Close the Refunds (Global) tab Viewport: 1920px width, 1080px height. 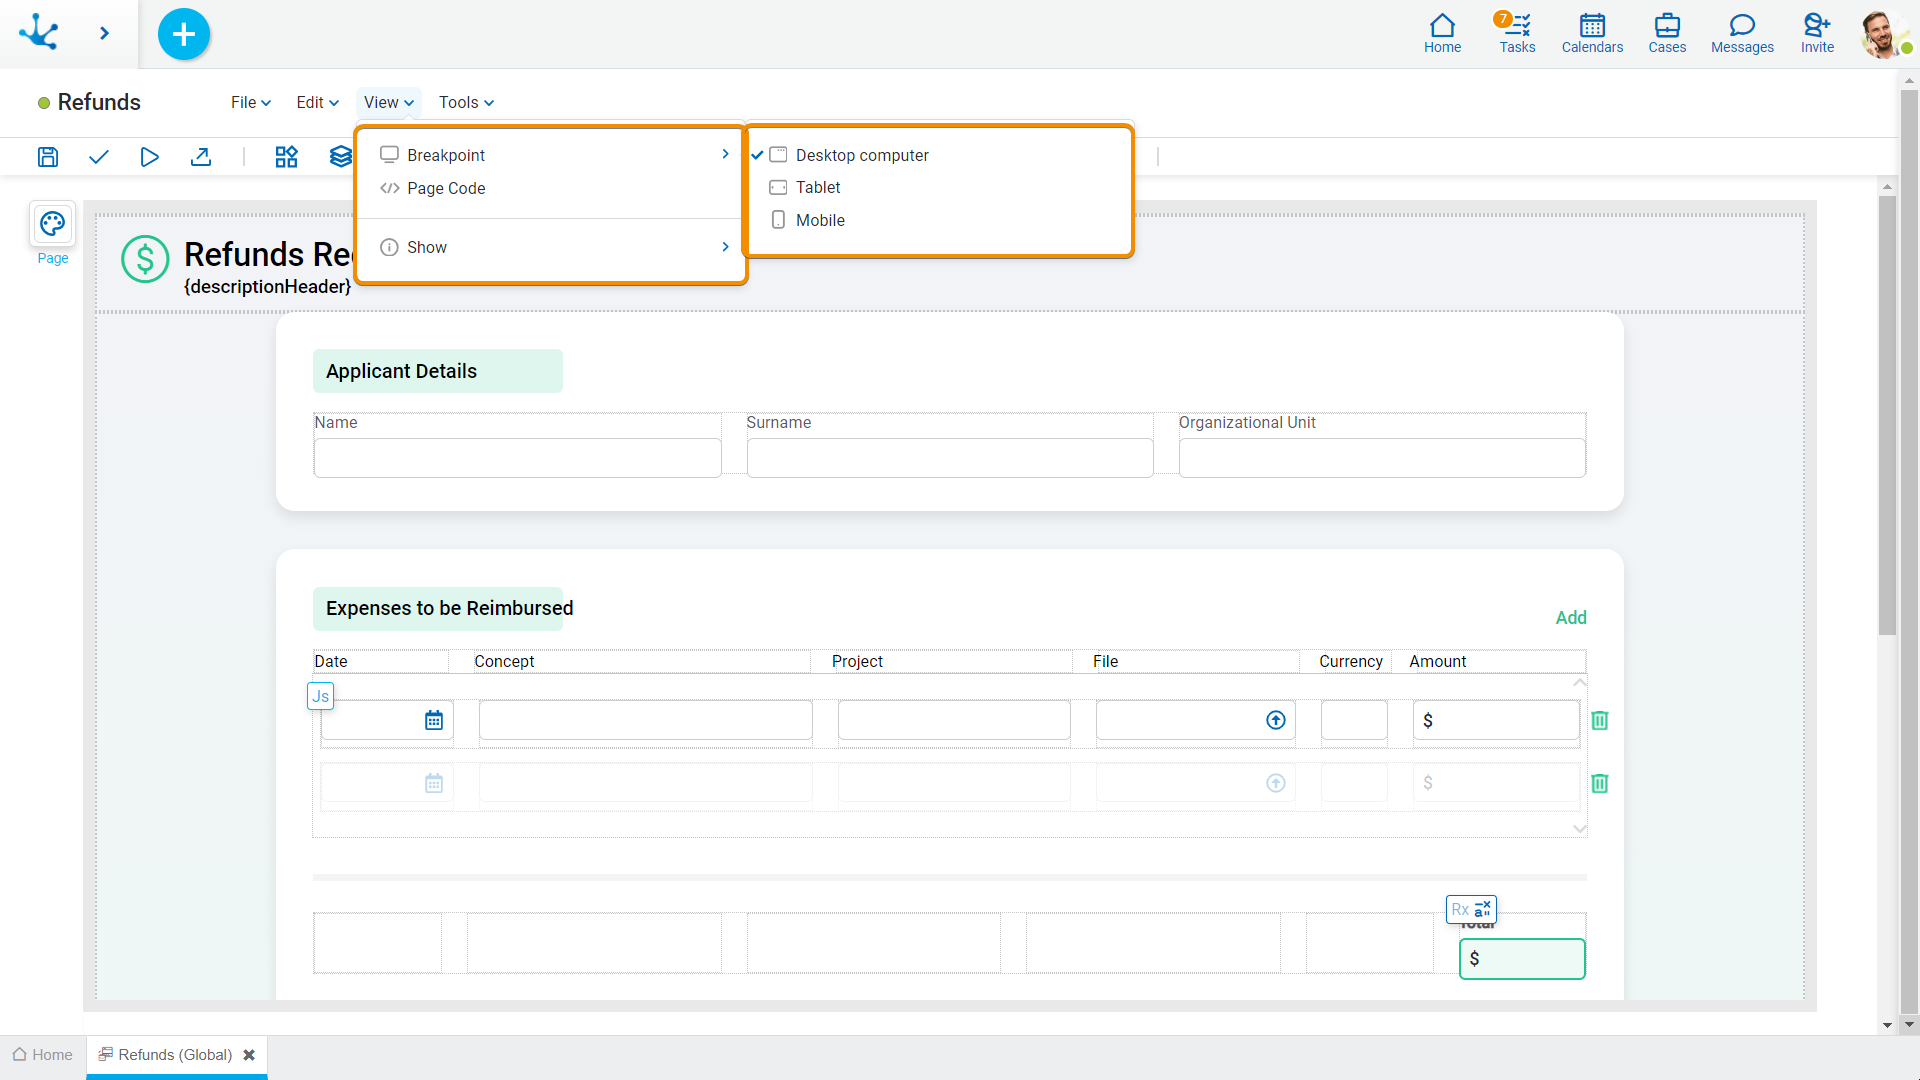pos(249,1055)
